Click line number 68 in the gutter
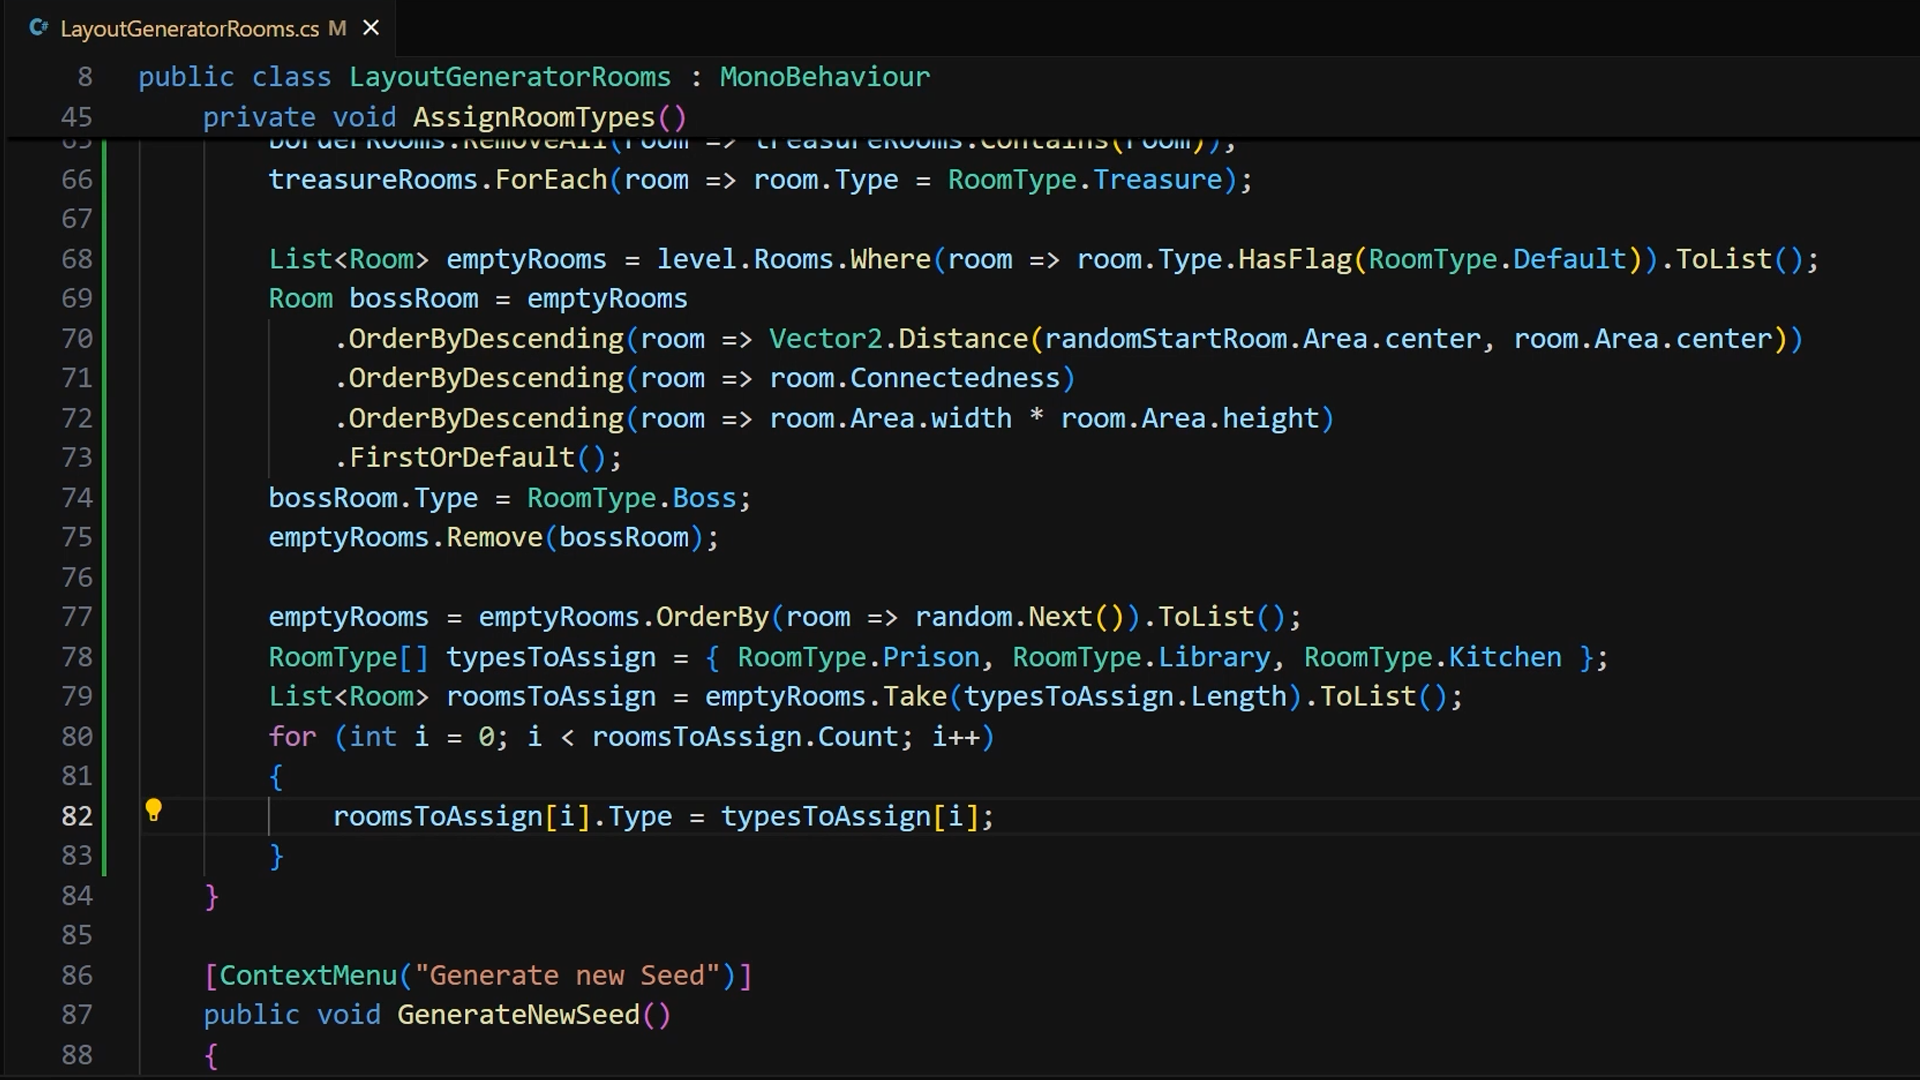 click(x=77, y=259)
